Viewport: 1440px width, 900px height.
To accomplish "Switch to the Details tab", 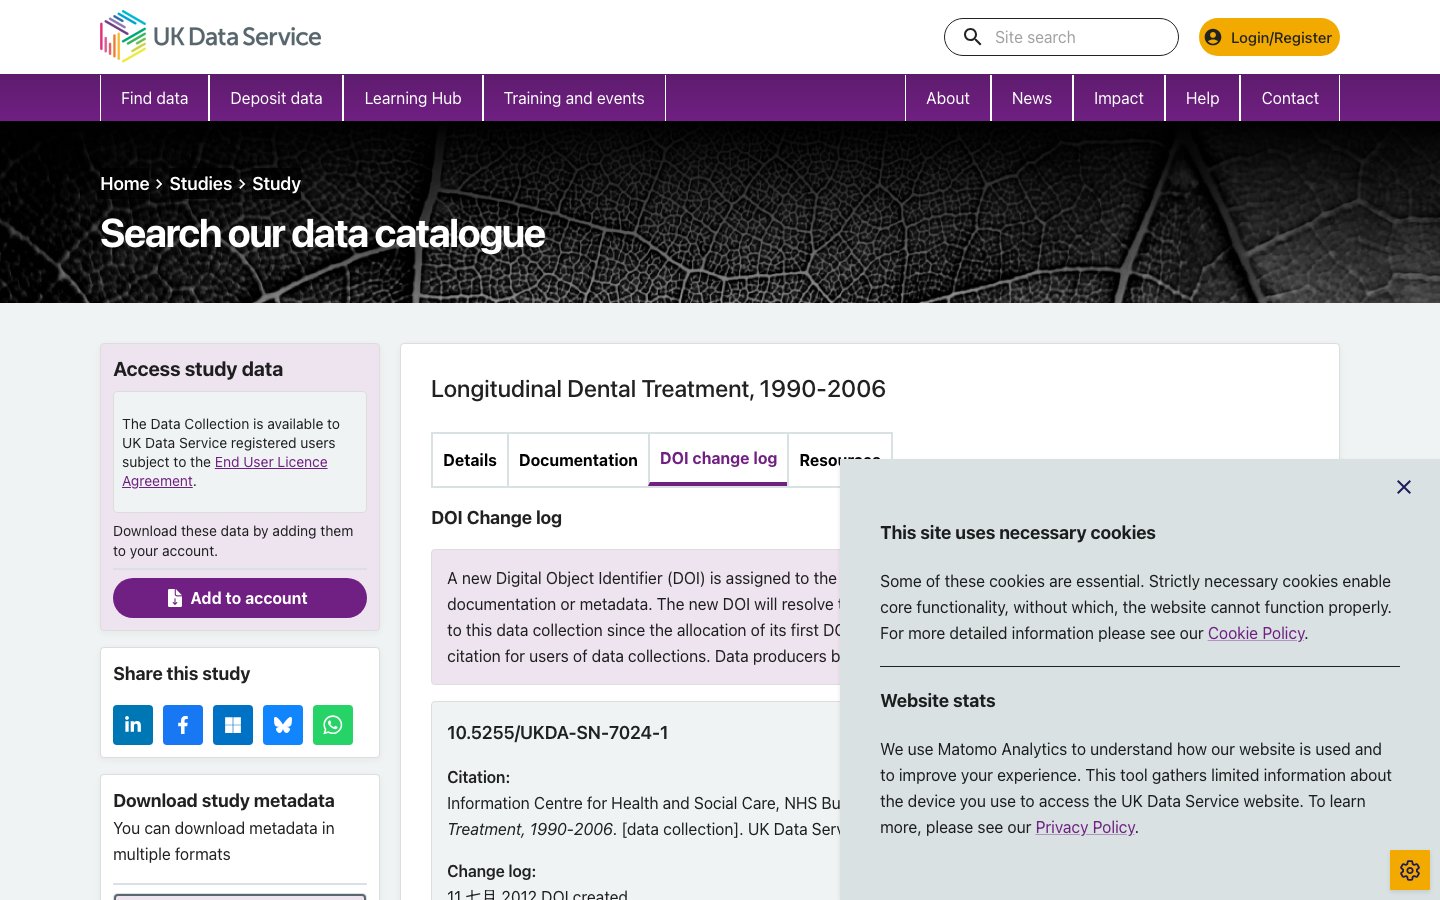I will point(470,460).
